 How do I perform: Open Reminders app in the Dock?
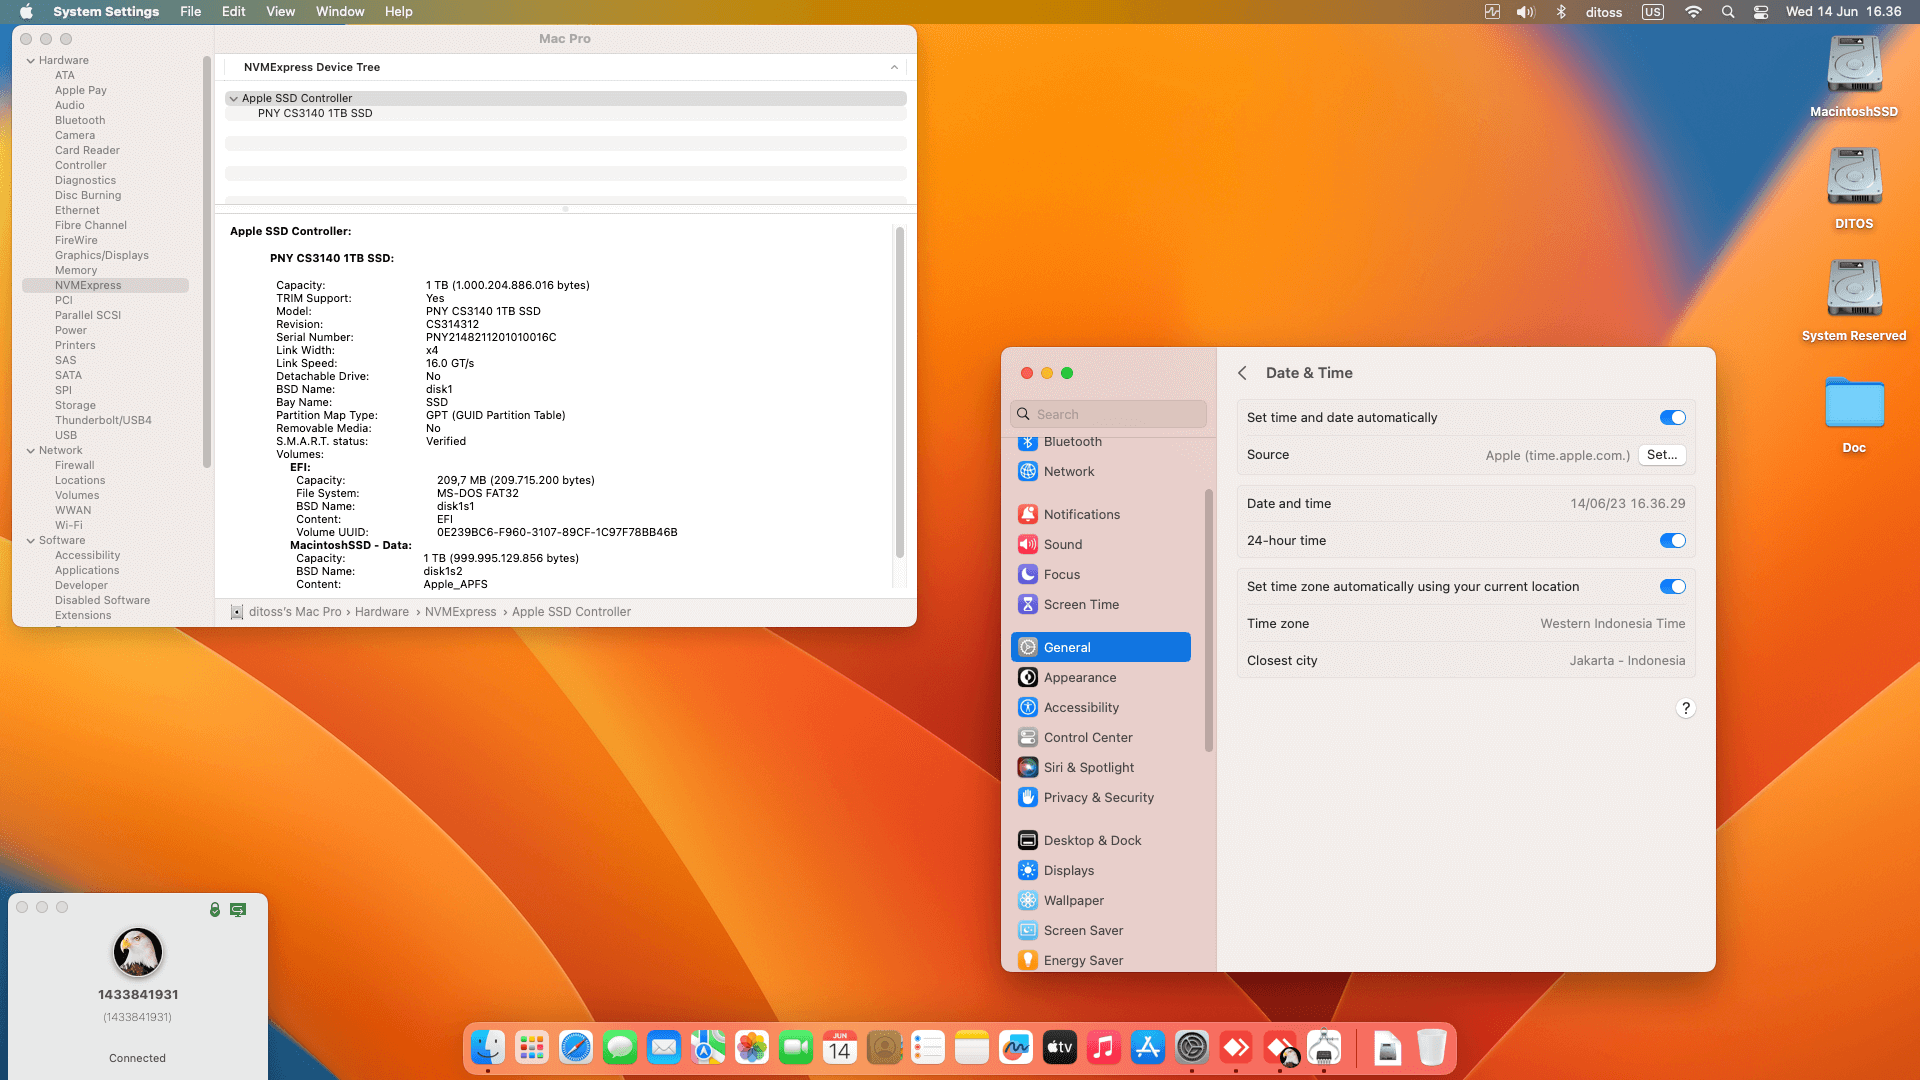pyautogui.click(x=928, y=1048)
